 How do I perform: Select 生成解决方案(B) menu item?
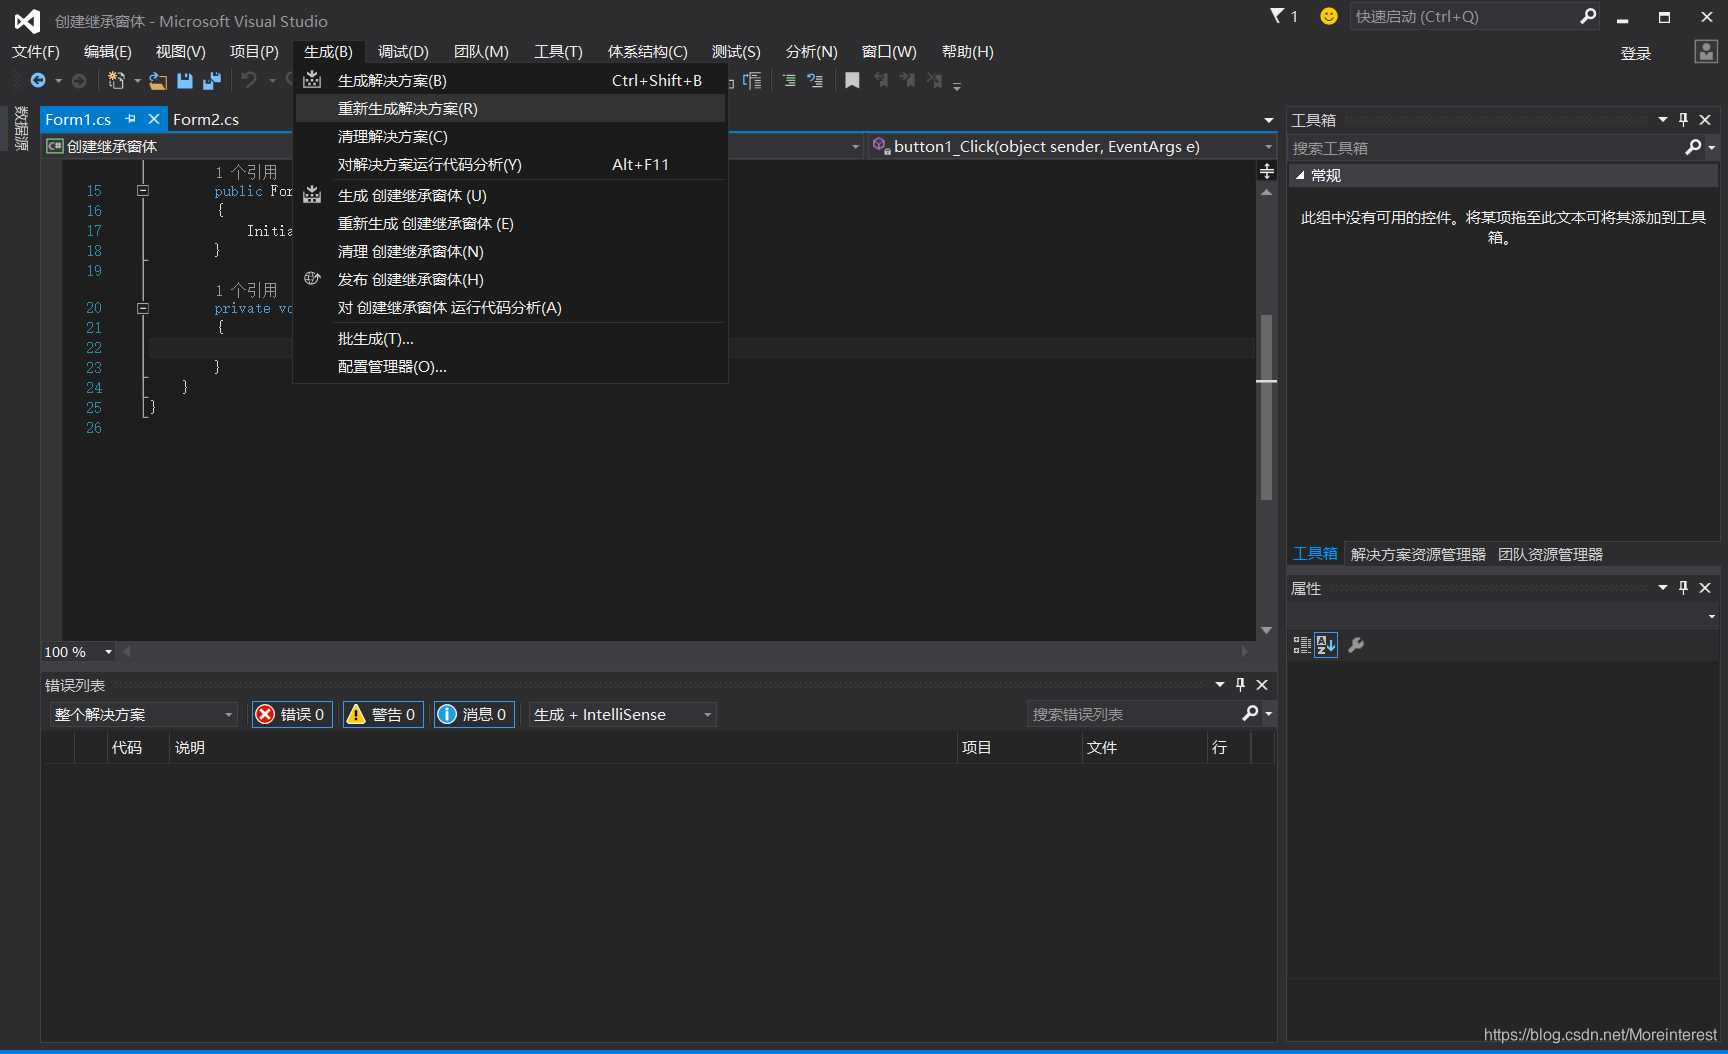click(510, 81)
